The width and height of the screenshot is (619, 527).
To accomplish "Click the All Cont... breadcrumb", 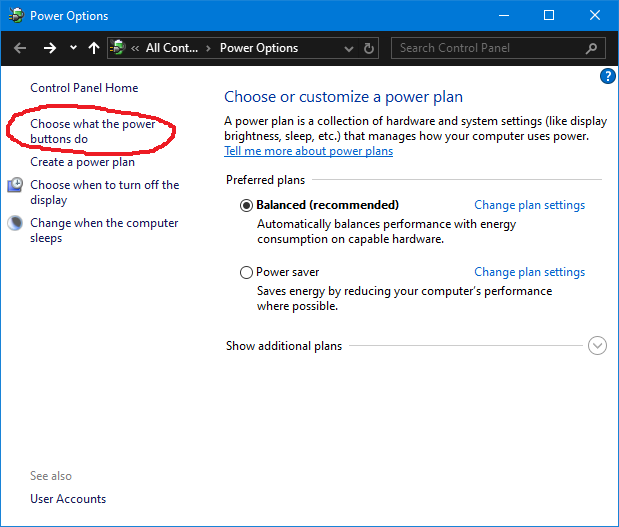I will [x=172, y=48].
